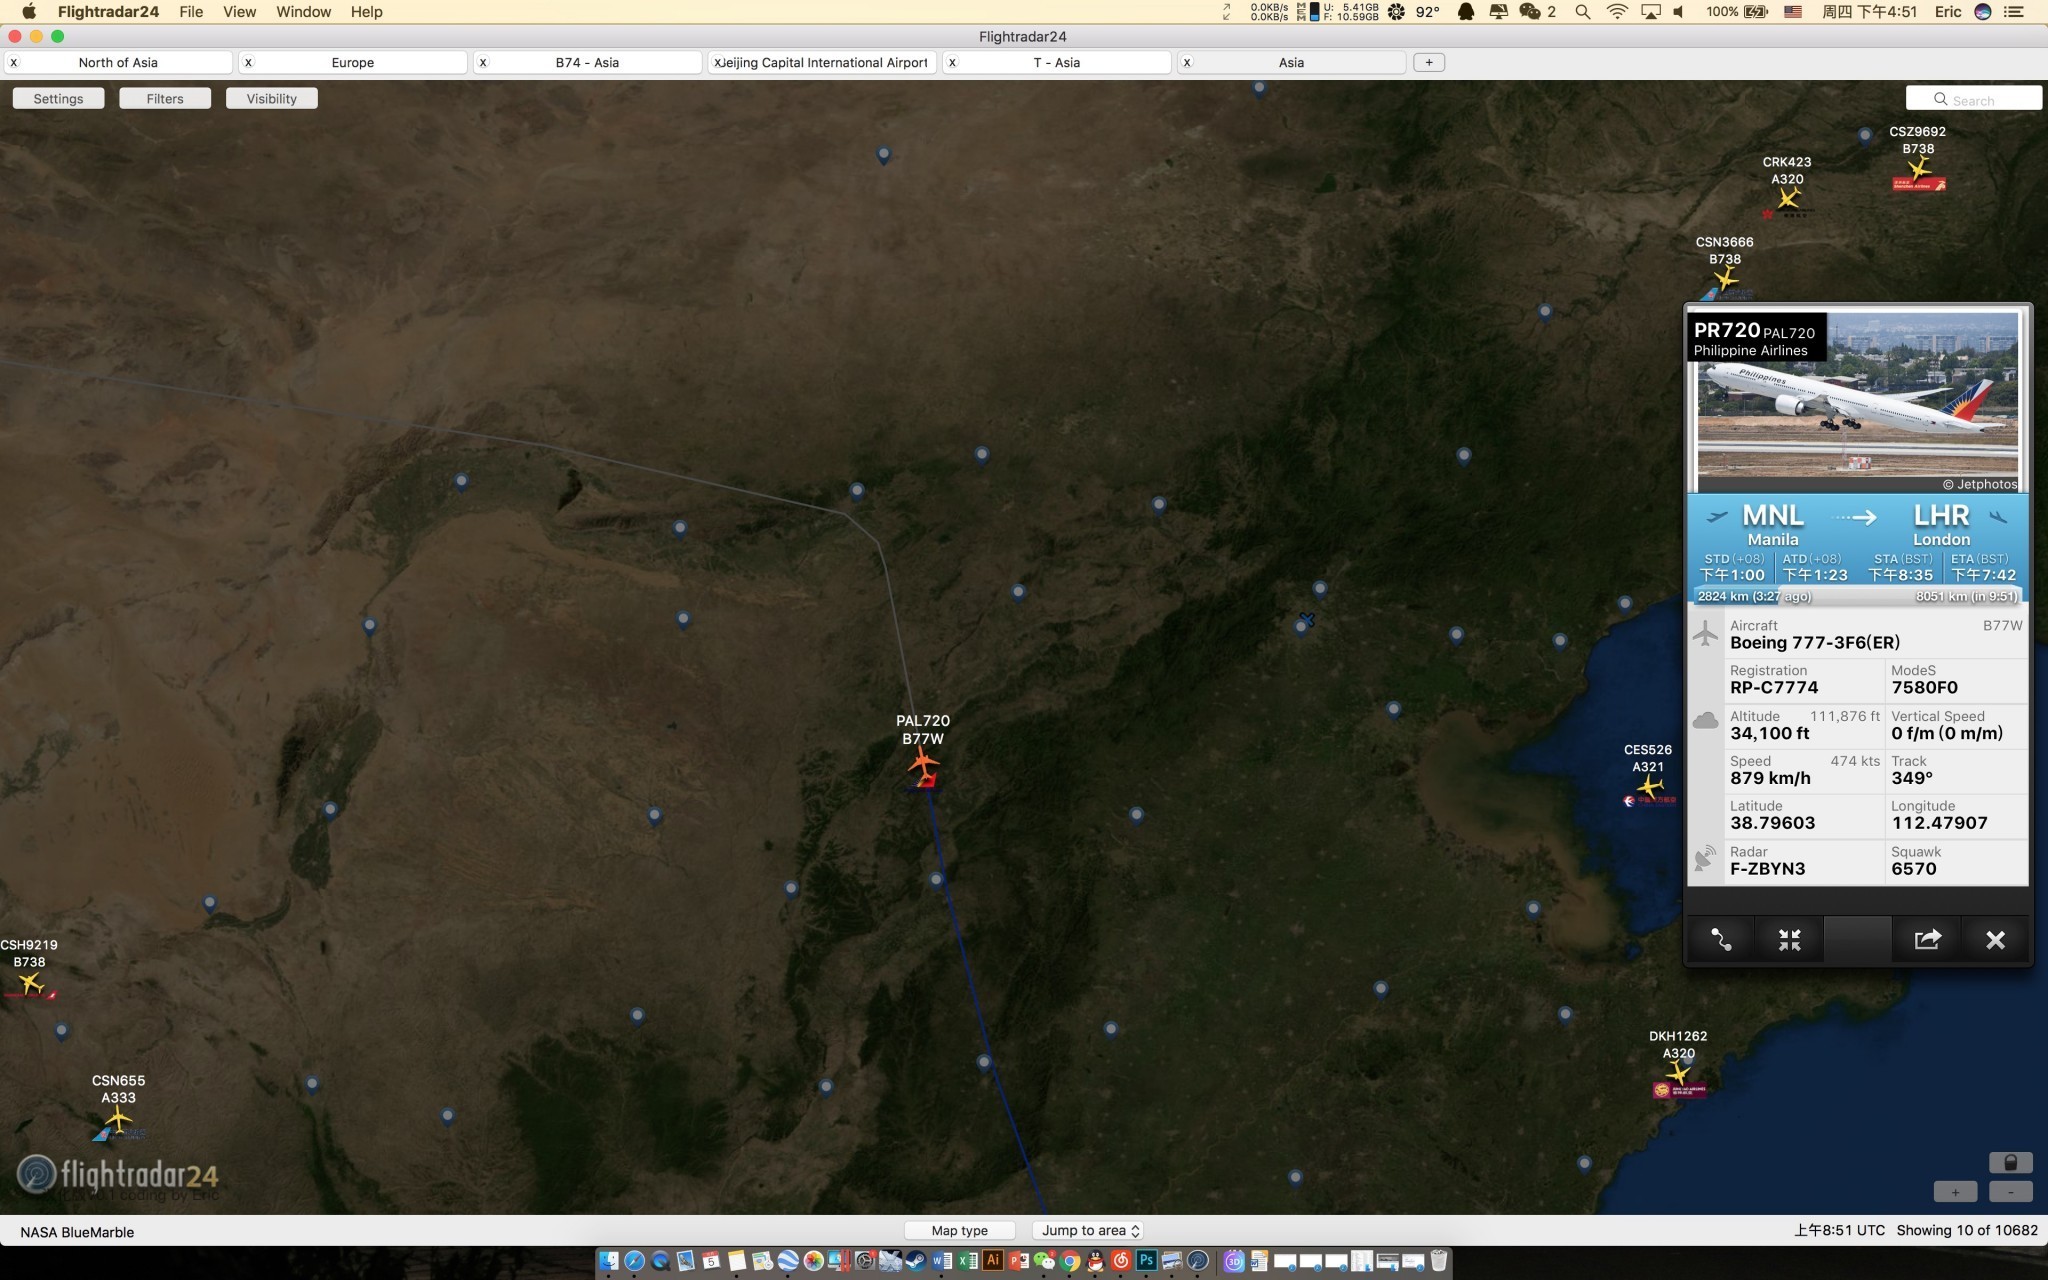This screenshot has width=2048, height=1280.
Task: Focus the Search field
Action: click(1973, 99)
